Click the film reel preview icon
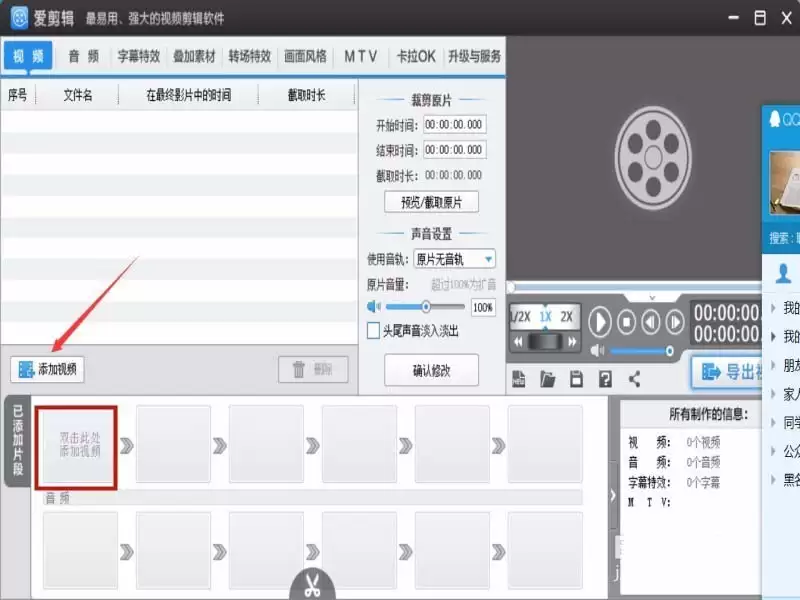The image size is (800, 600). point(653,158)
